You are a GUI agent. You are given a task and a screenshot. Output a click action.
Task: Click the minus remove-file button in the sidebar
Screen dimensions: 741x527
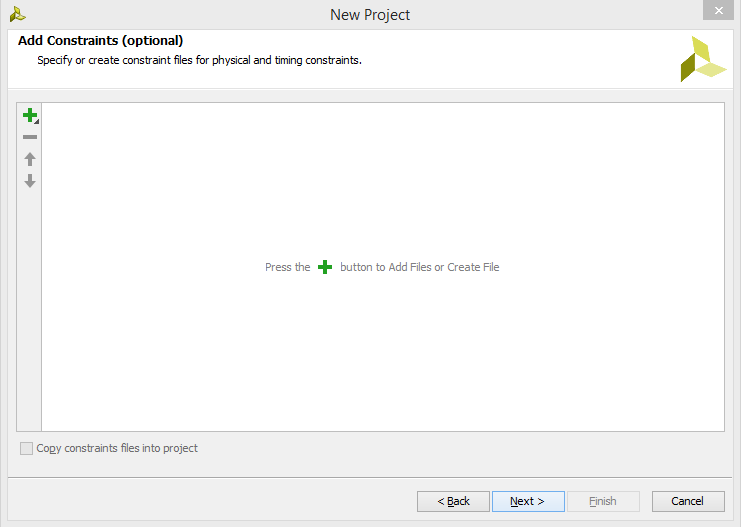(x=30, y=137)
